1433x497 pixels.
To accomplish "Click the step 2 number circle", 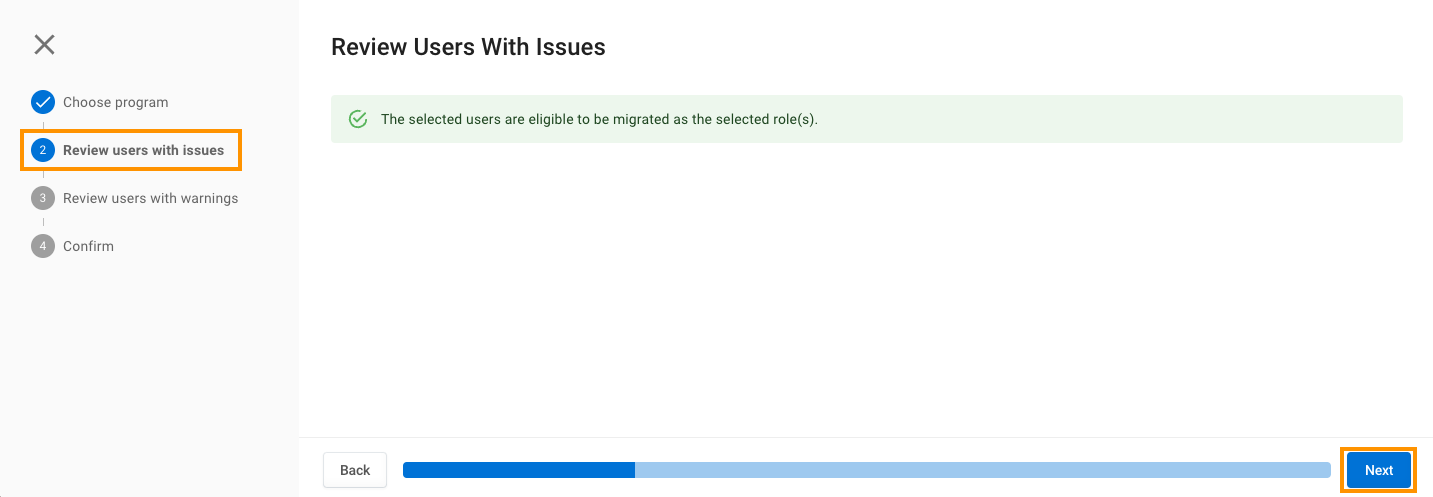I will click(x=43, y=150).
